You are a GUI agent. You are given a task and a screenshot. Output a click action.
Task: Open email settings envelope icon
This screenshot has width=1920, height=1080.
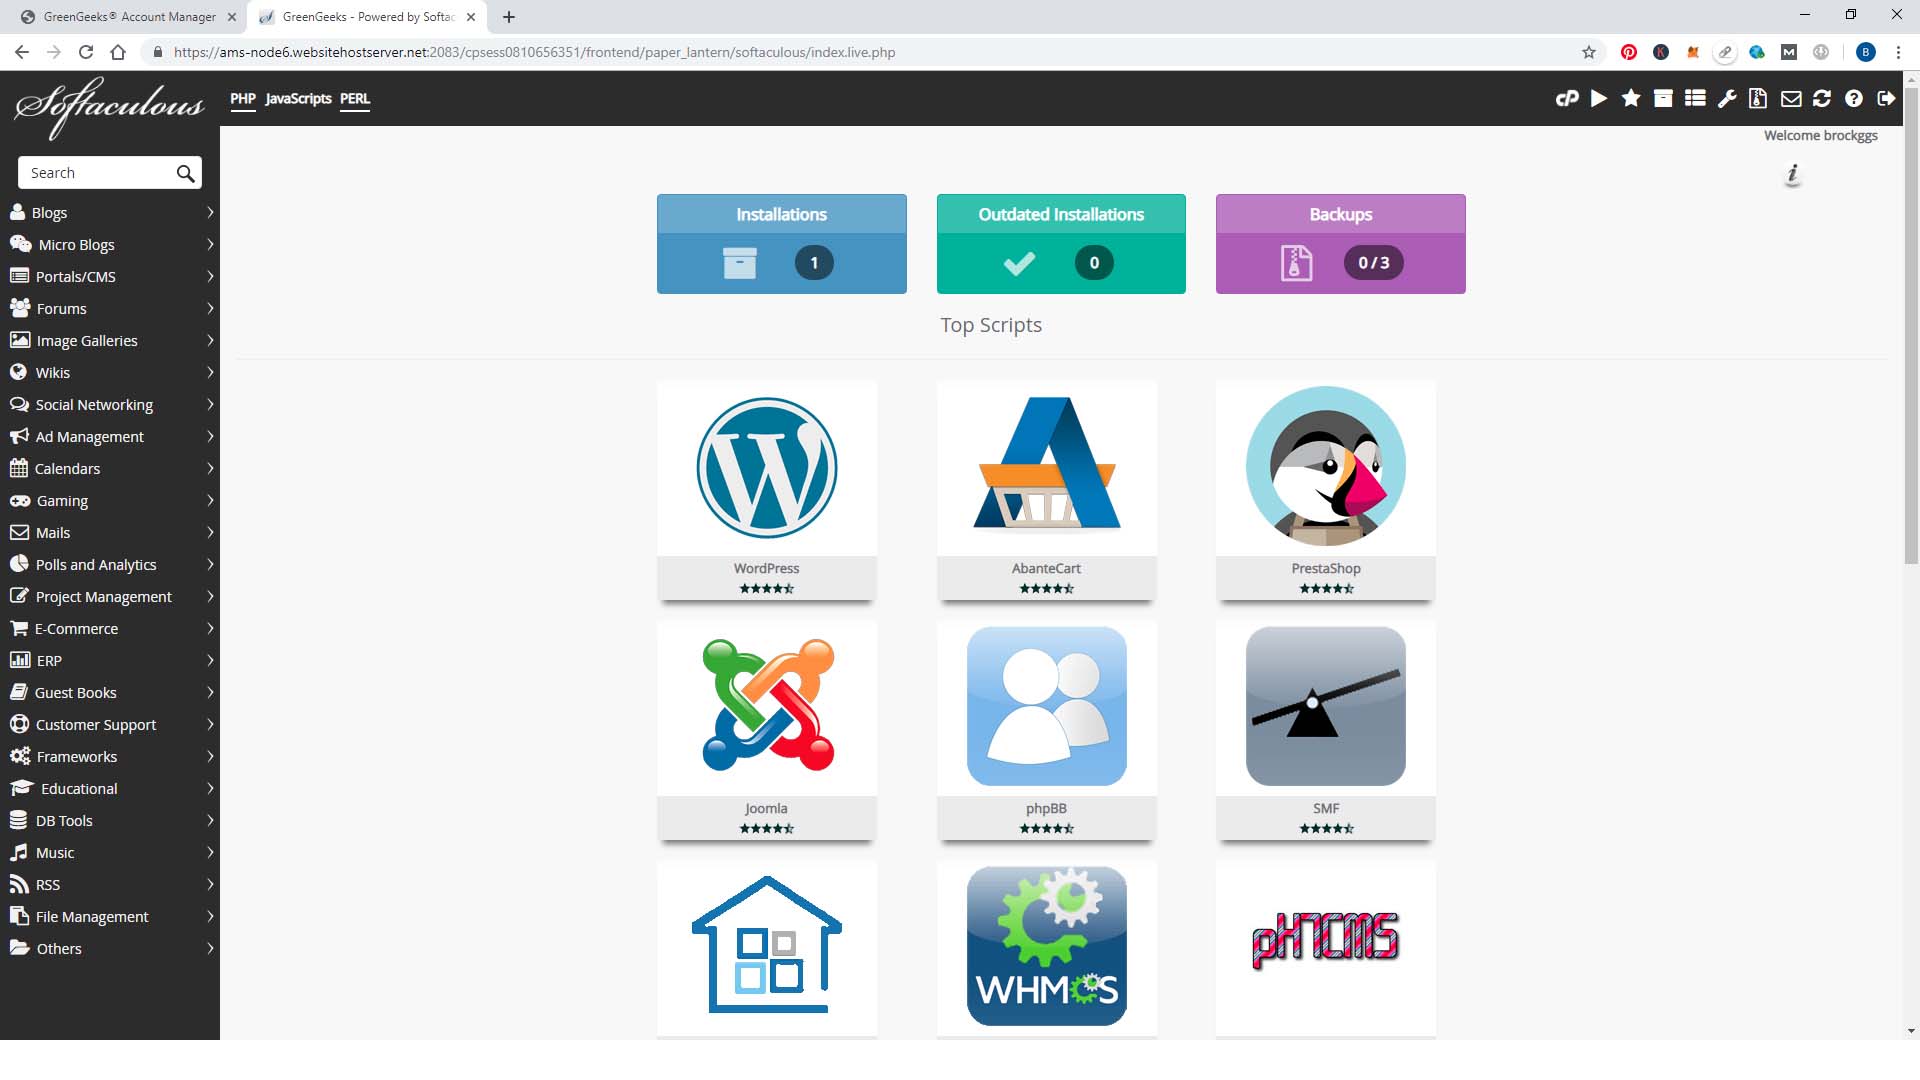coord(1791,98)
